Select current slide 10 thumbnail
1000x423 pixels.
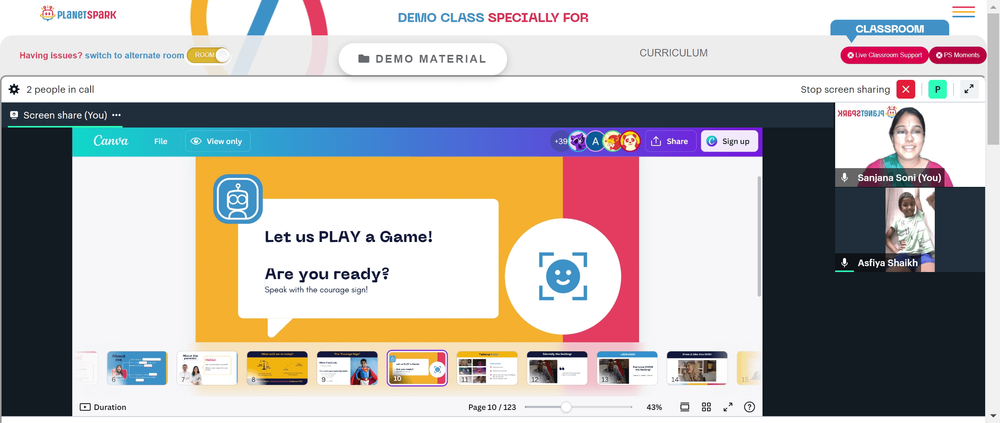417,368
